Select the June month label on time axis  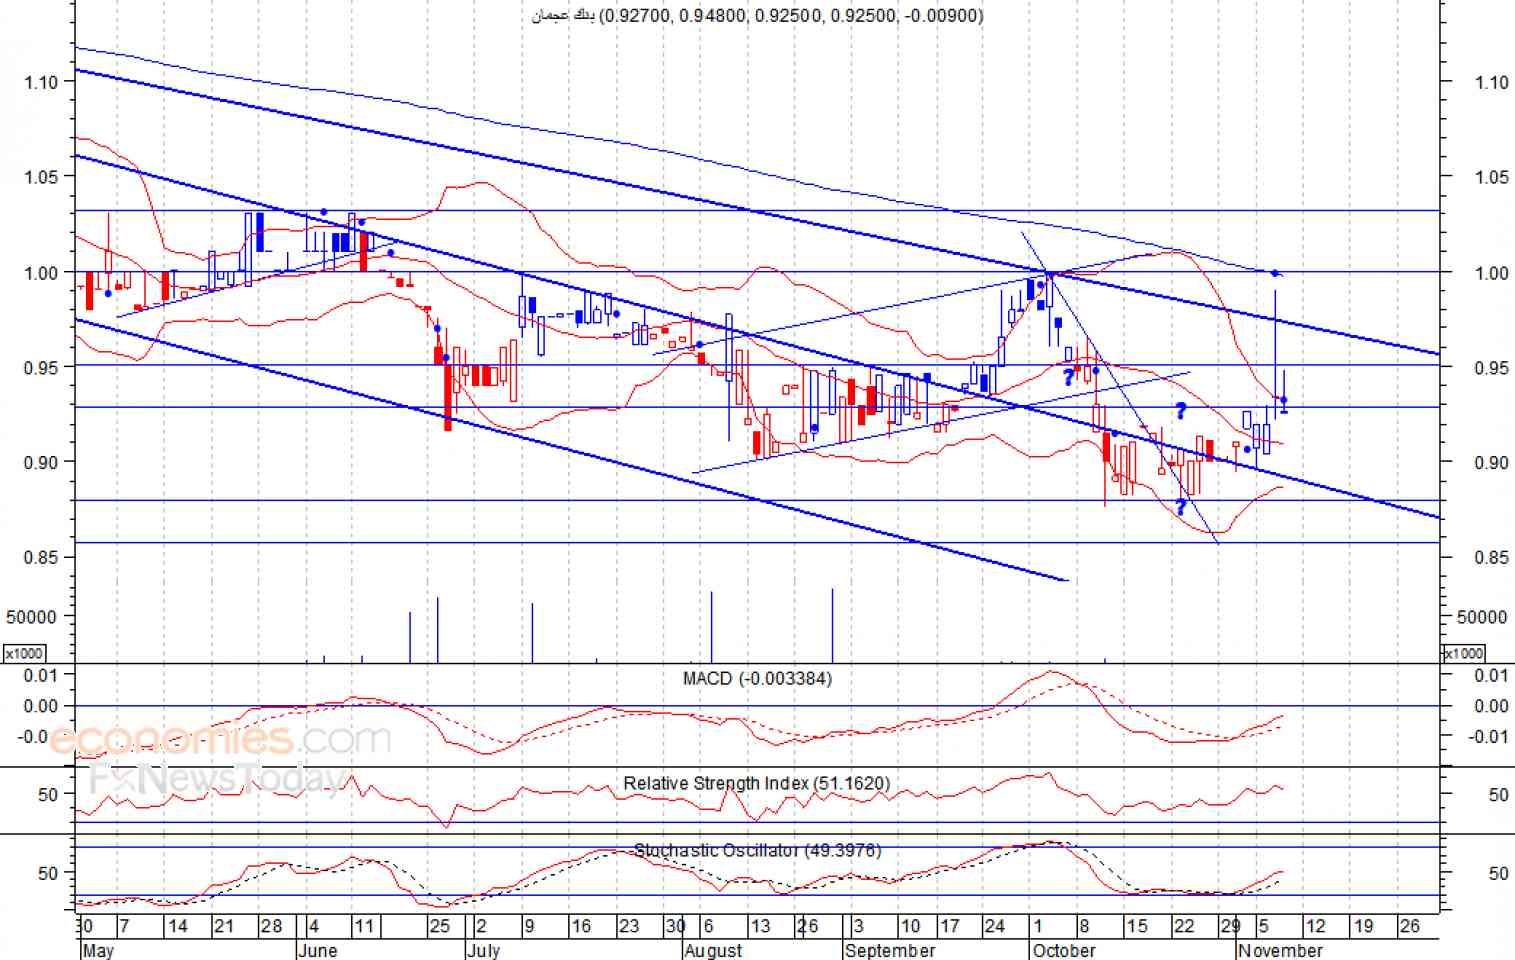tap(318, 950)
